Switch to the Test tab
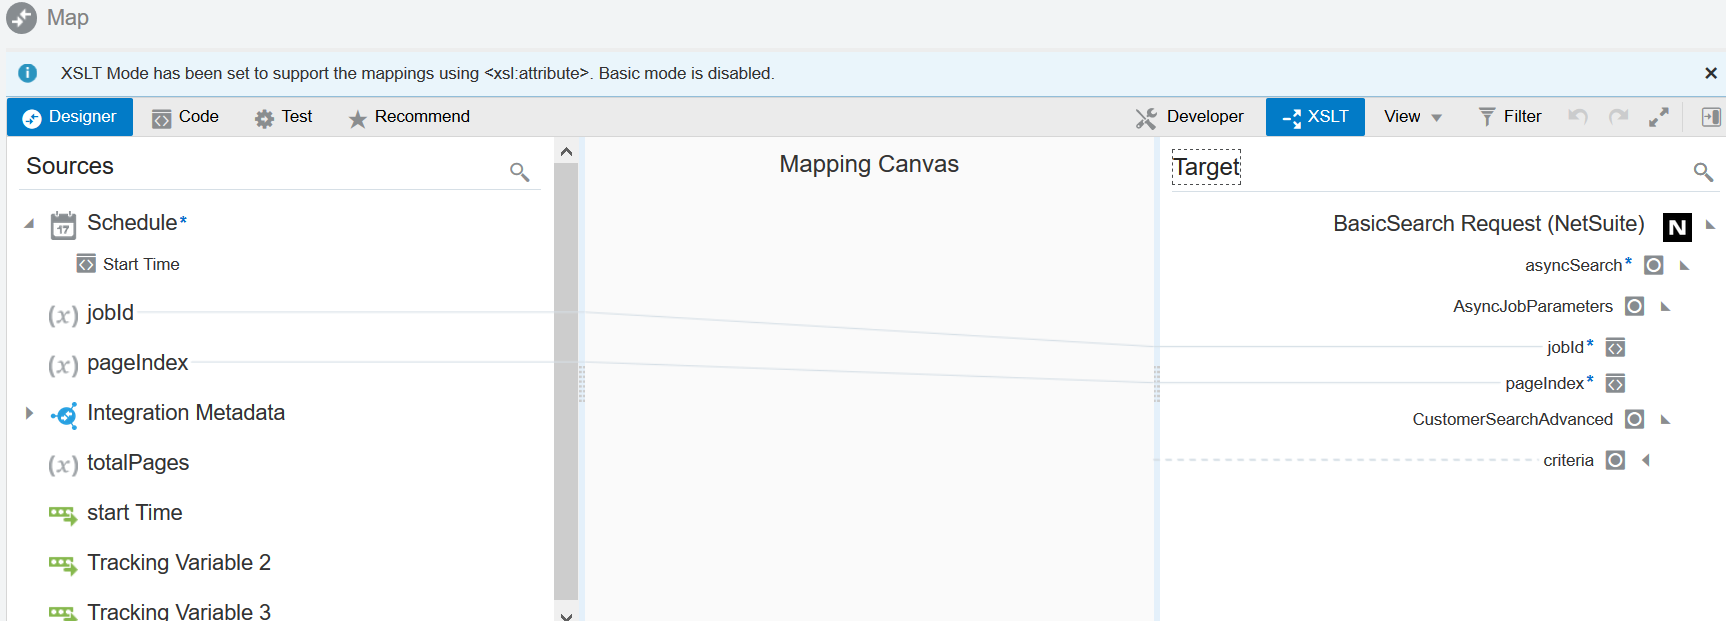This screenshot has height=621, width=1726. click(284, 117)
